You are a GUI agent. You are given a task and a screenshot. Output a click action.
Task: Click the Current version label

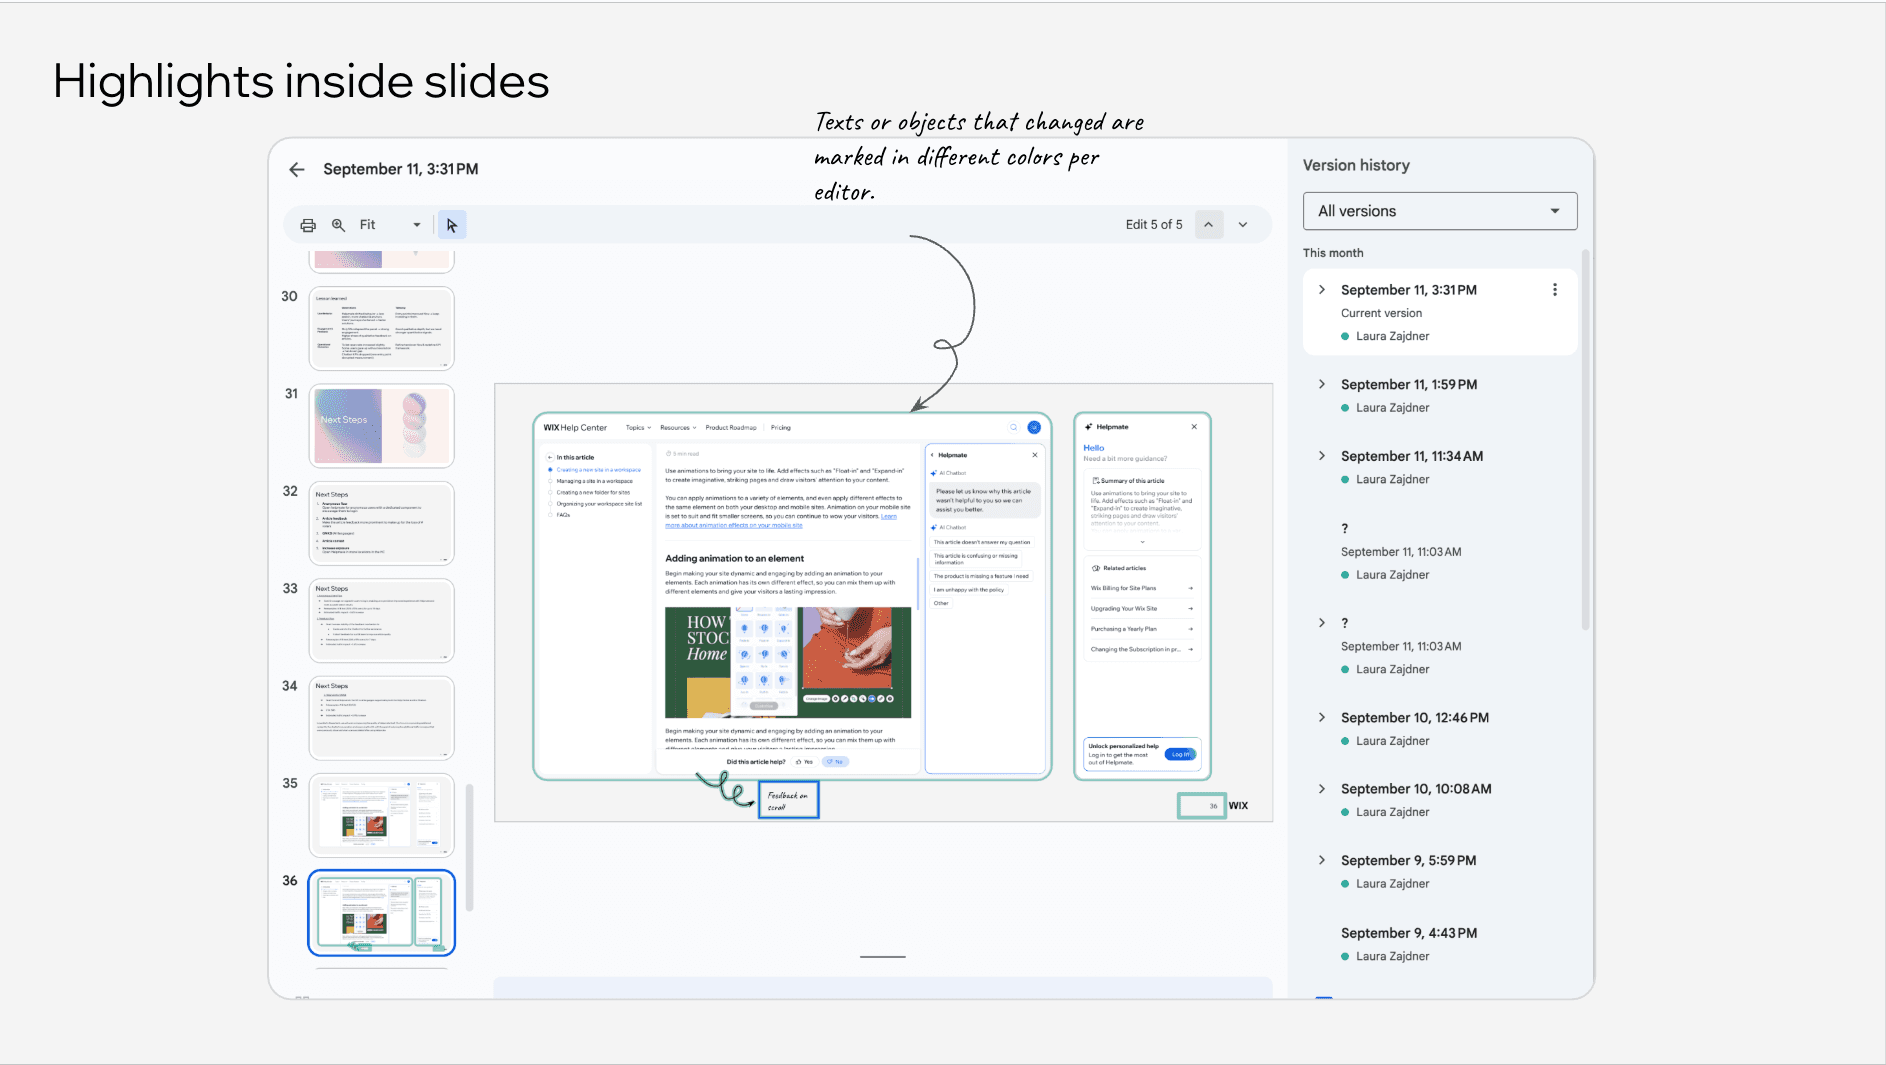[x=1381, y=313]
